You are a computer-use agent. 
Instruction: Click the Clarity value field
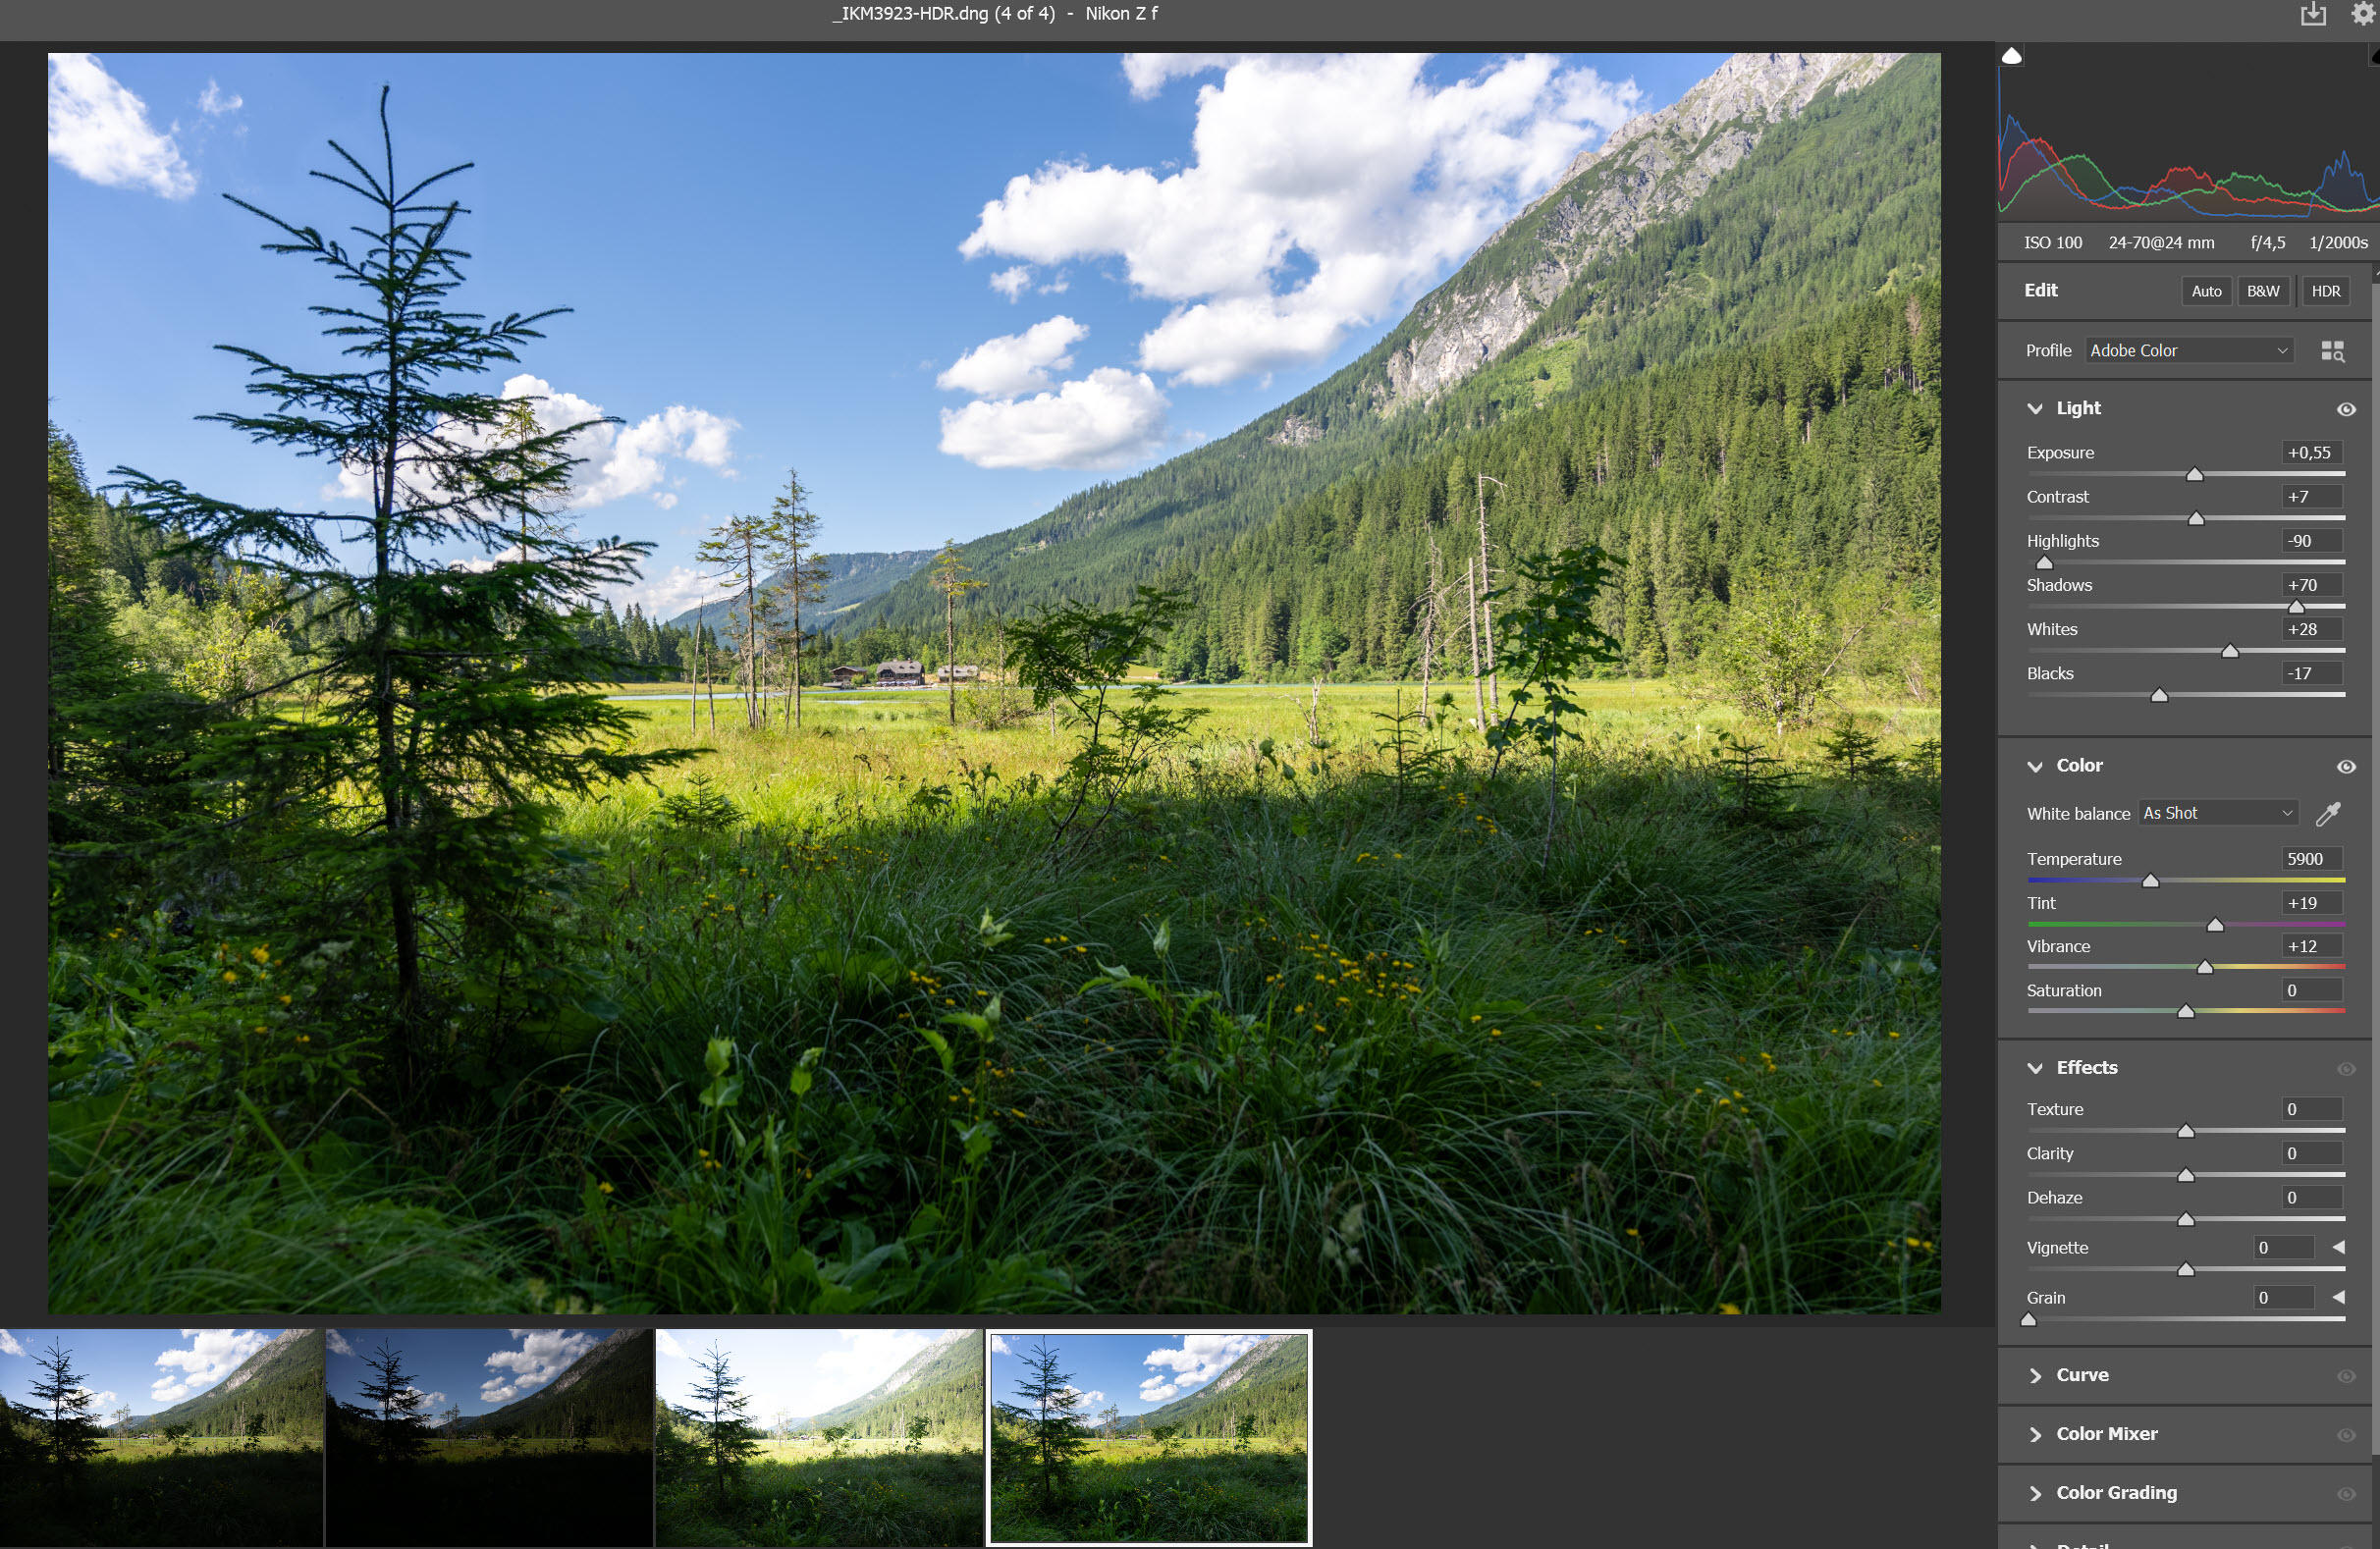pos(2313,1154)
